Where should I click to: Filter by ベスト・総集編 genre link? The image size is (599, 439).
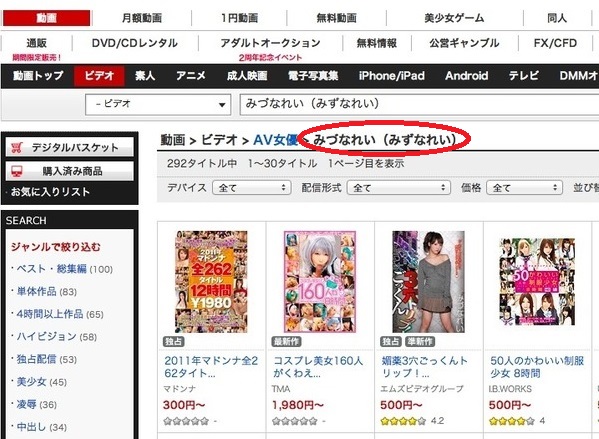52,269
